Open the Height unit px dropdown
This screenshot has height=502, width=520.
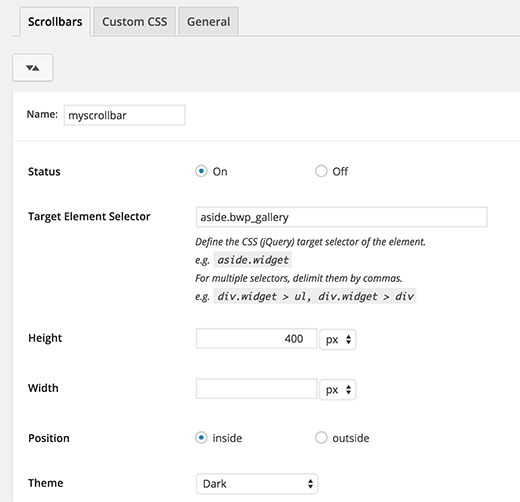pos(338,339)
